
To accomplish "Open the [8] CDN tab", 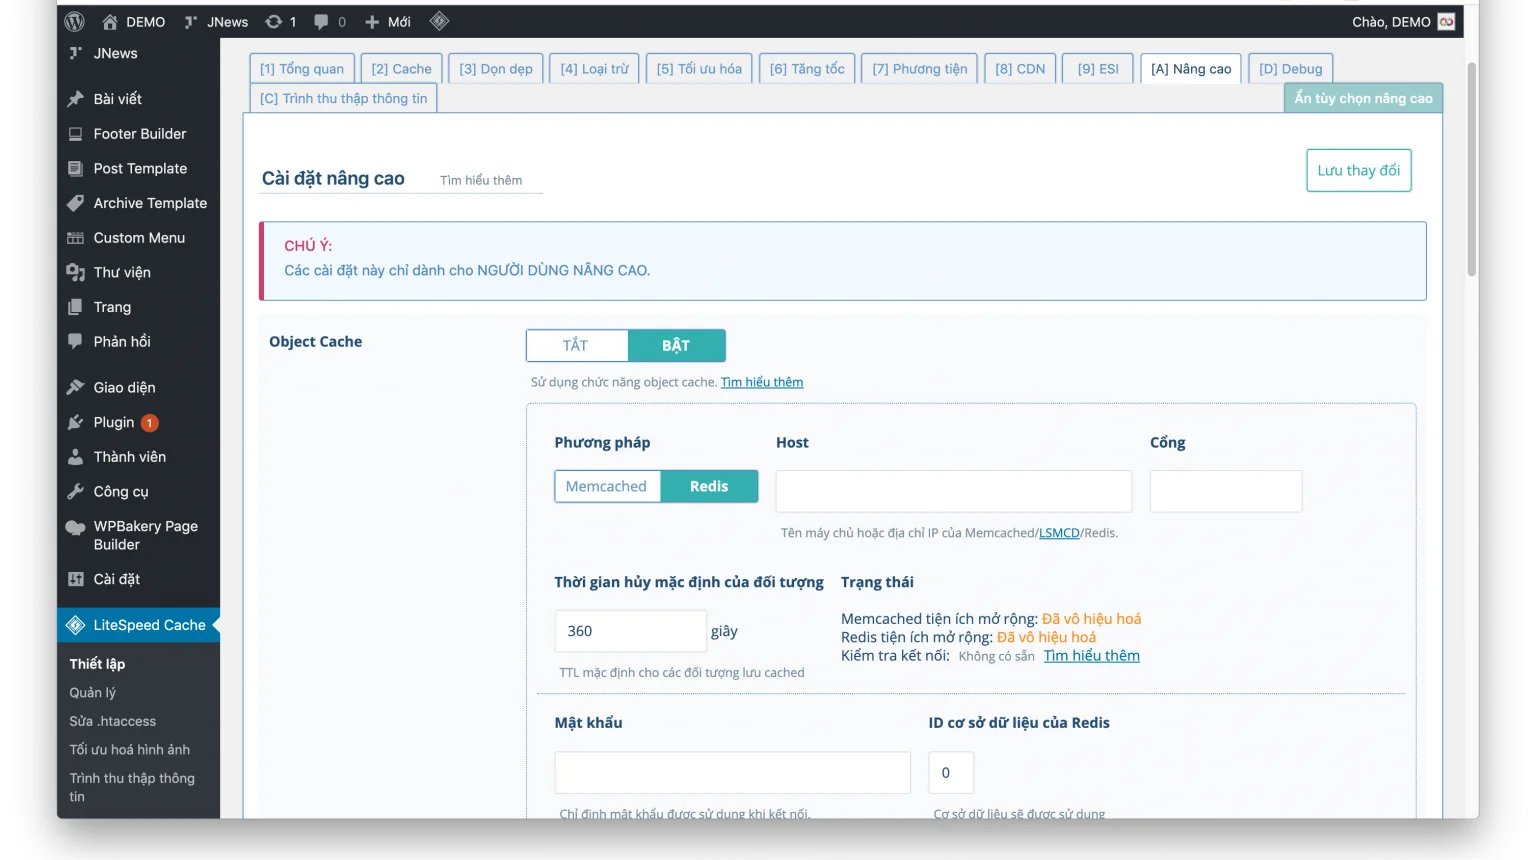I will click(x=1019, y=69).
